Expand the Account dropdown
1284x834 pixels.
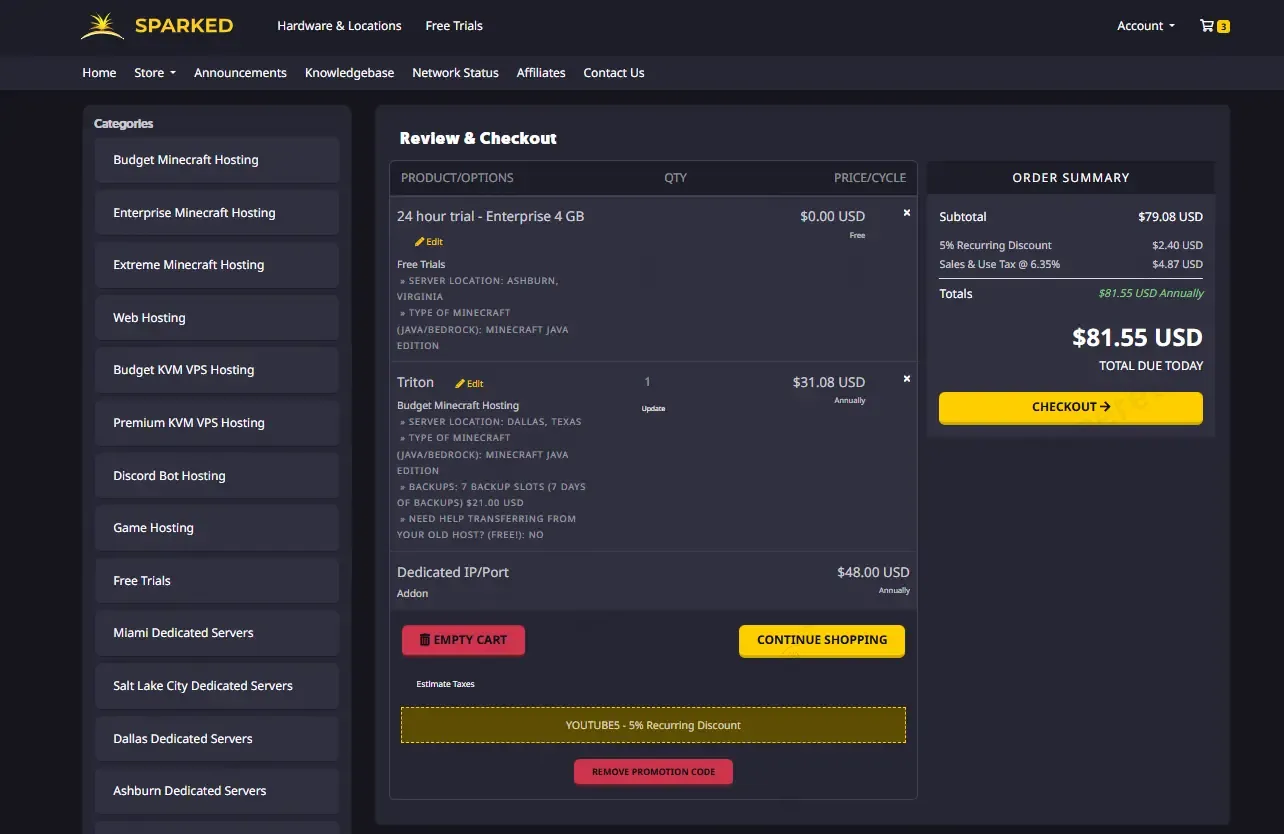(1145, 26)
